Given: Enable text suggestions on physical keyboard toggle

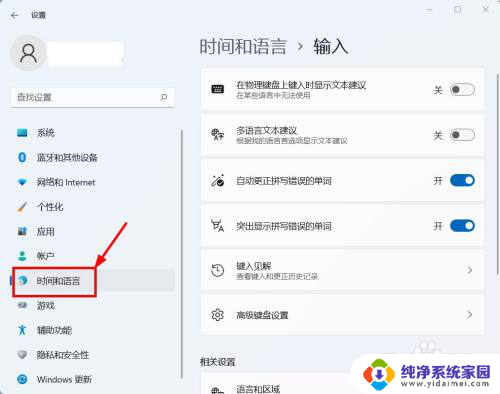Looking at the screenshot, I should 462,89.
